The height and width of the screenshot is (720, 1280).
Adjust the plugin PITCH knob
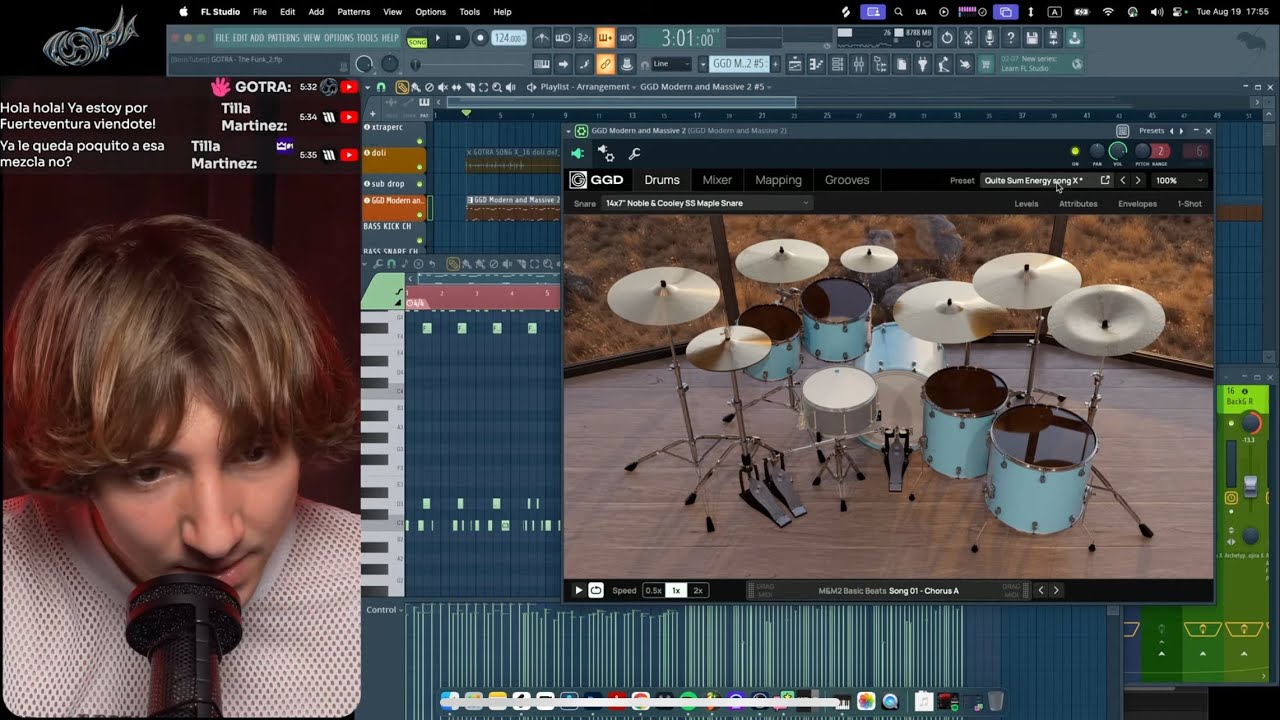pos(1142,152)
